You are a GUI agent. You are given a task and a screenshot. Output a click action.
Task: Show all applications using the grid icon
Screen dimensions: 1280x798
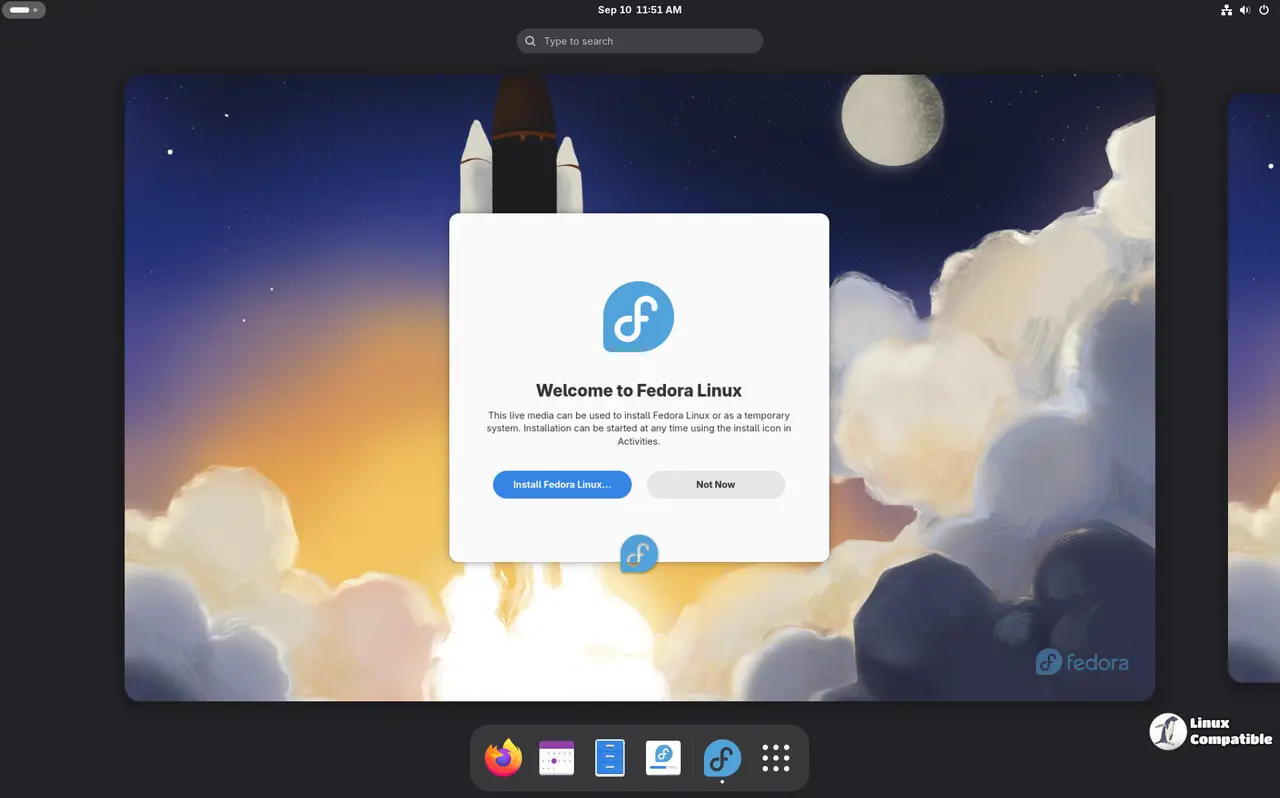coord(775,758)
